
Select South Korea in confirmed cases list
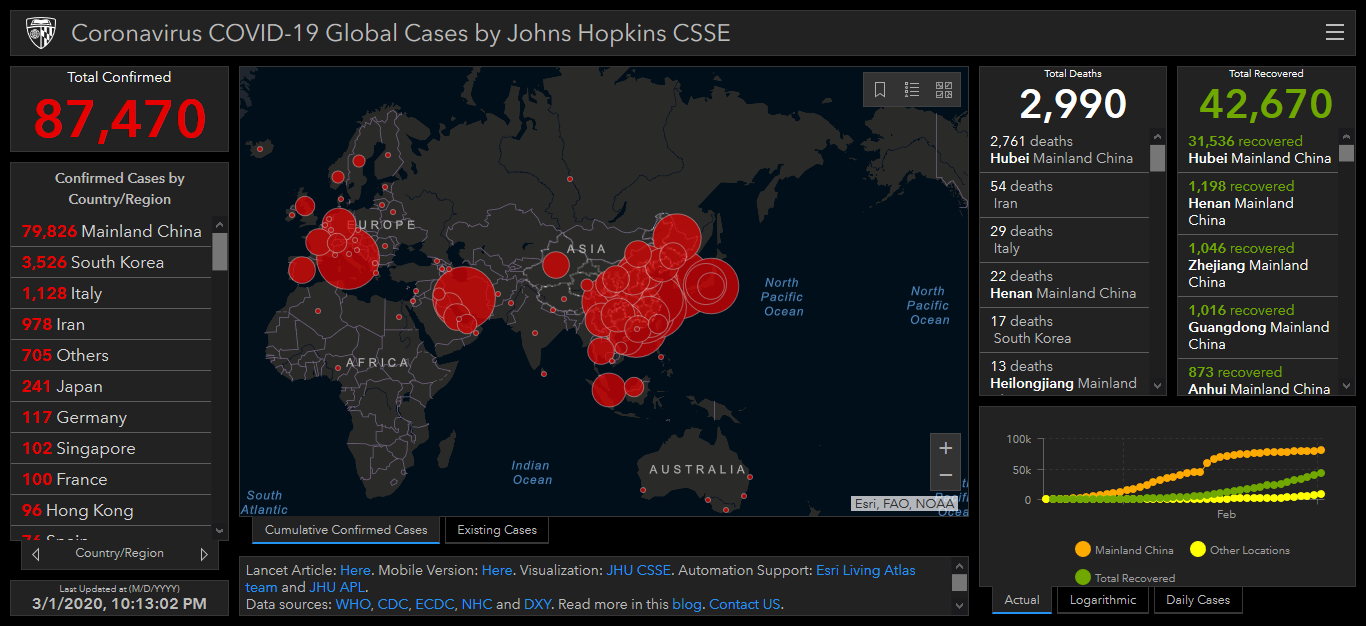tap(111, 262)
